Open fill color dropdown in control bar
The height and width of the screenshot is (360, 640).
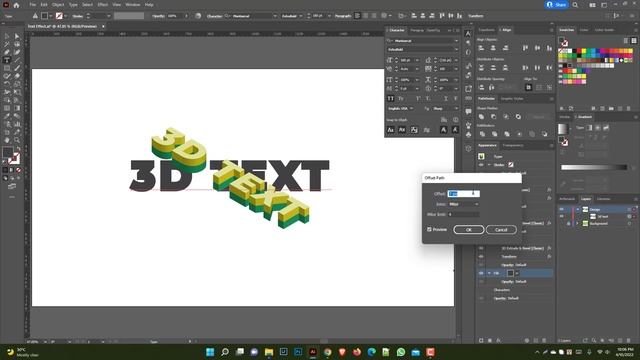tap(51, 16)
